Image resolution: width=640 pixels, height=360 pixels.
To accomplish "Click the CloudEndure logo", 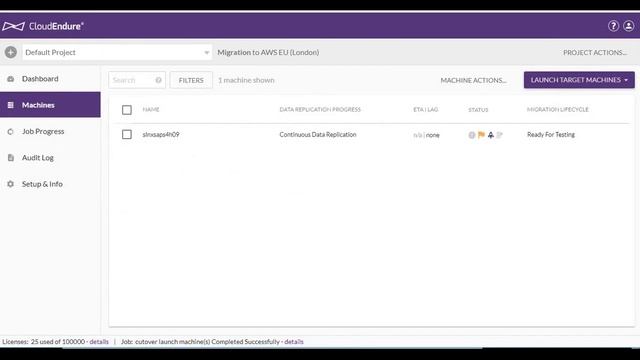I will click(x=43, y=26).
